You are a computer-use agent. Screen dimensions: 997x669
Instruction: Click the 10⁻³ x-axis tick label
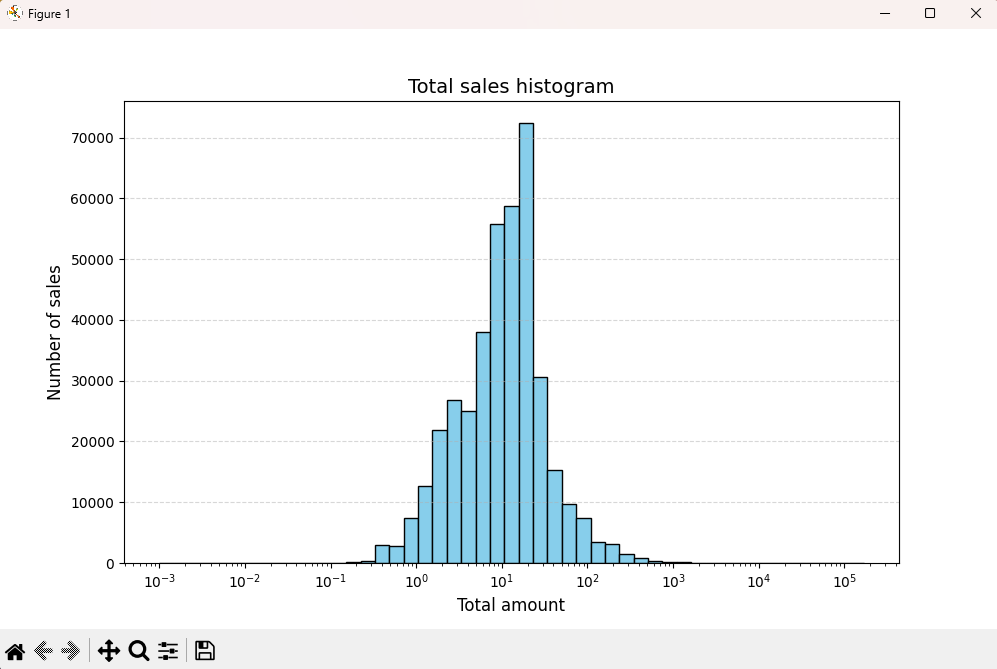pyautogui.click(x=159, y=581)
